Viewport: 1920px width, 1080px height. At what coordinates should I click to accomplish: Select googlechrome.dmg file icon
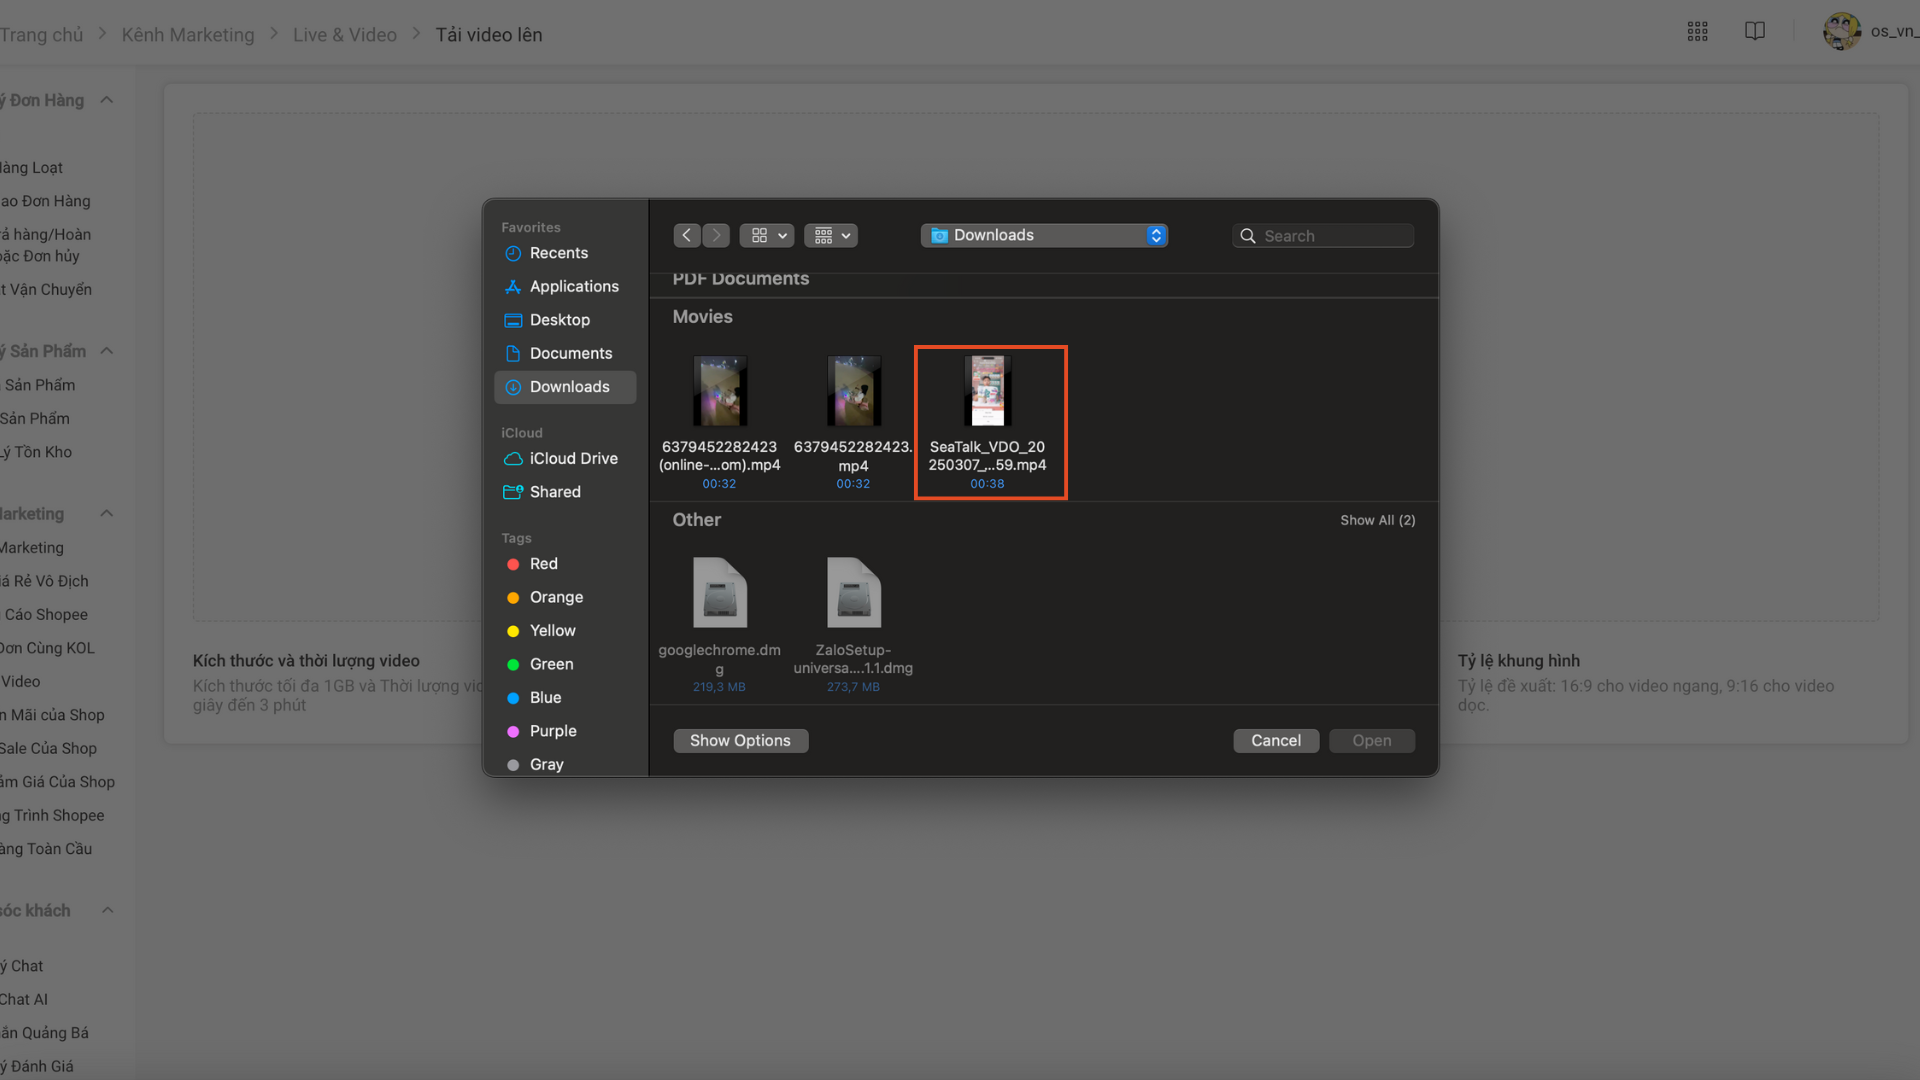tap(719, 593)
